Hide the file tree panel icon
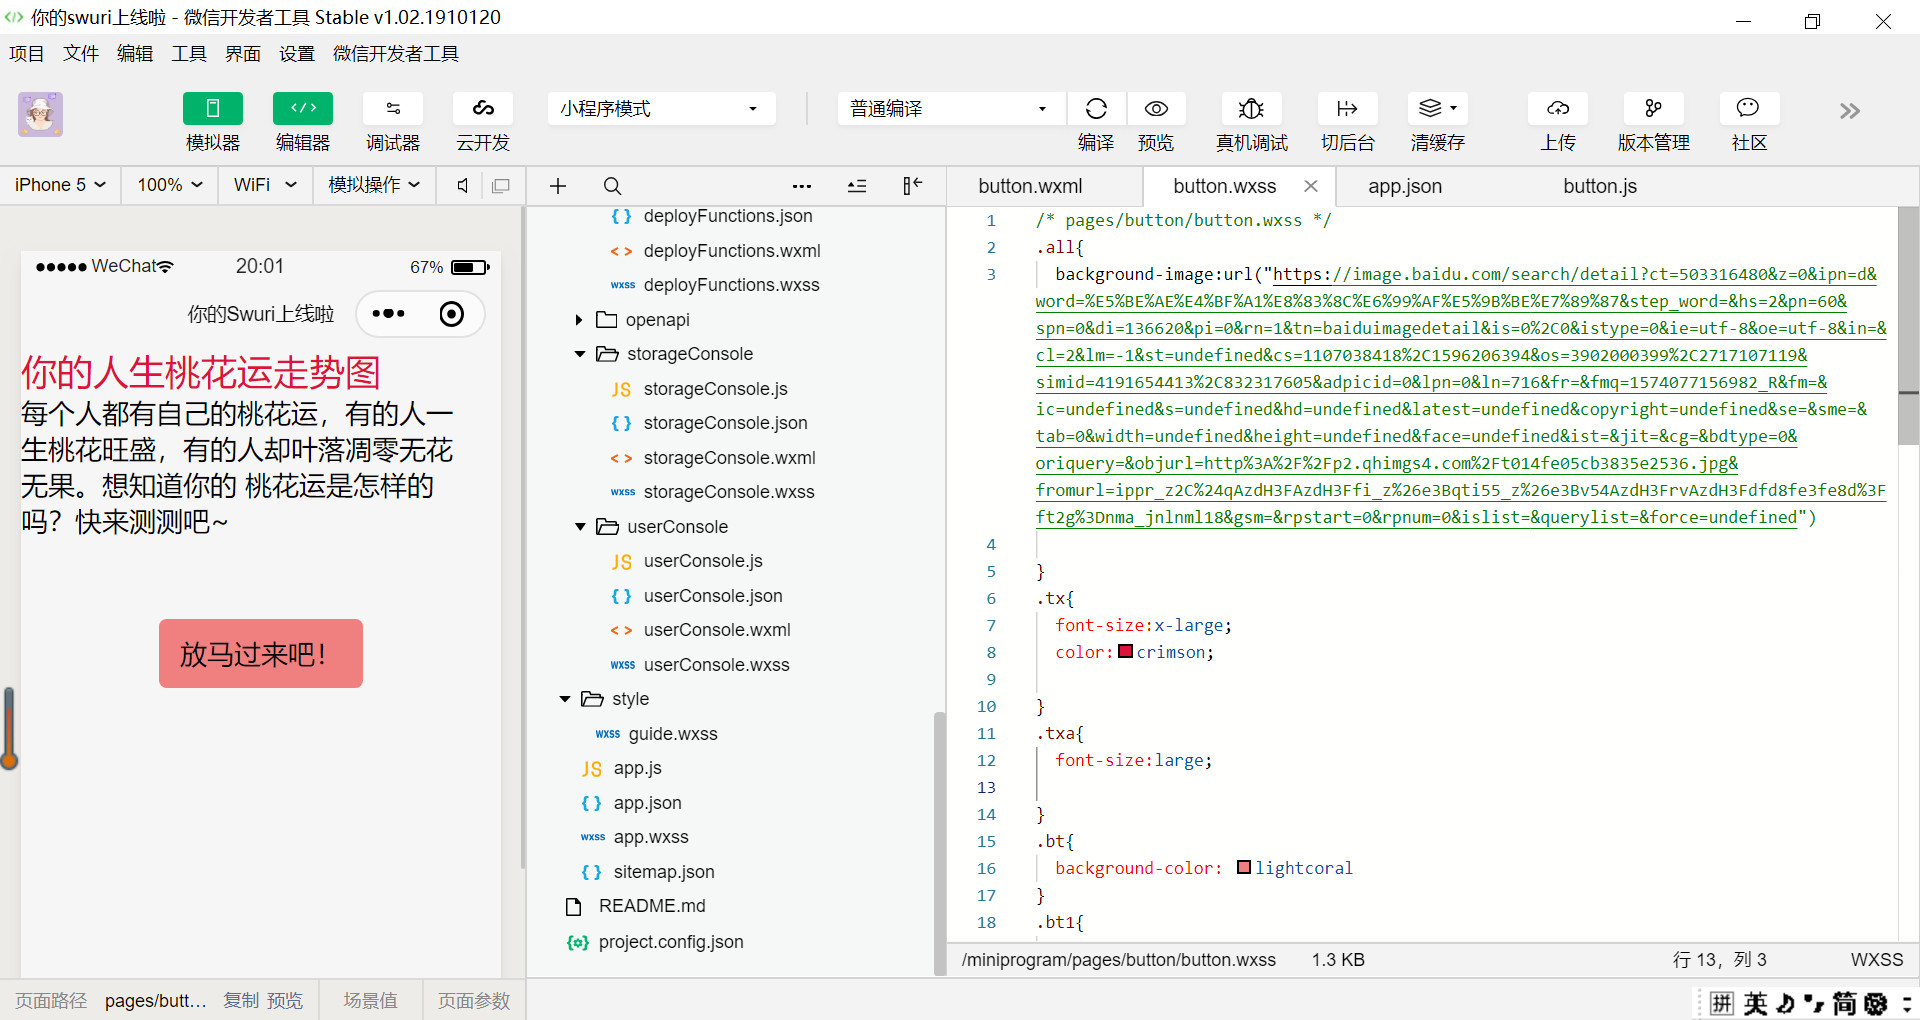1920x1020 pixels. point(912,186)
